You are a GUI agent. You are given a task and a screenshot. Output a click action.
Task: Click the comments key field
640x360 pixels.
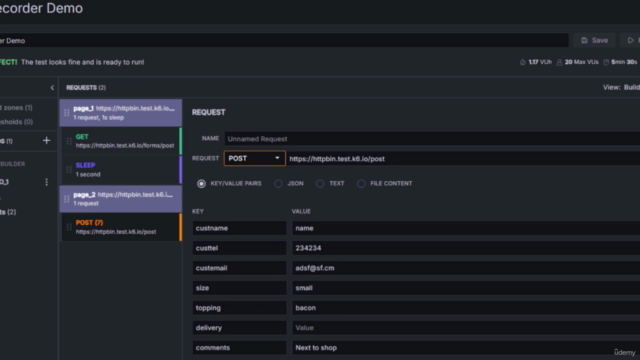pyautogui.click(x=239, y=348)
